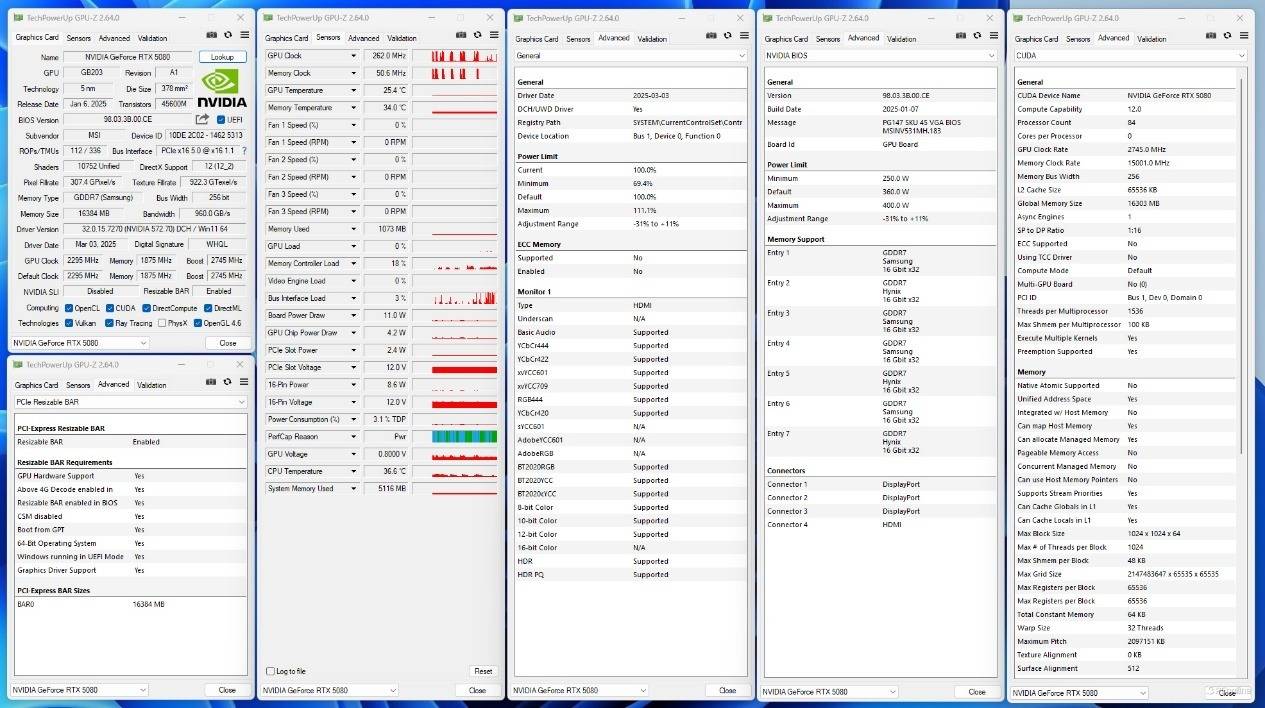Toggle the Ray Tracing checkbox
This screenshot has height=708, width=1265.
109,323
